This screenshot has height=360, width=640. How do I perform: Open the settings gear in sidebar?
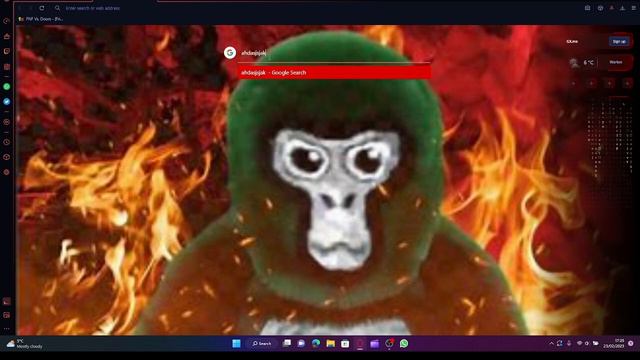7,172
